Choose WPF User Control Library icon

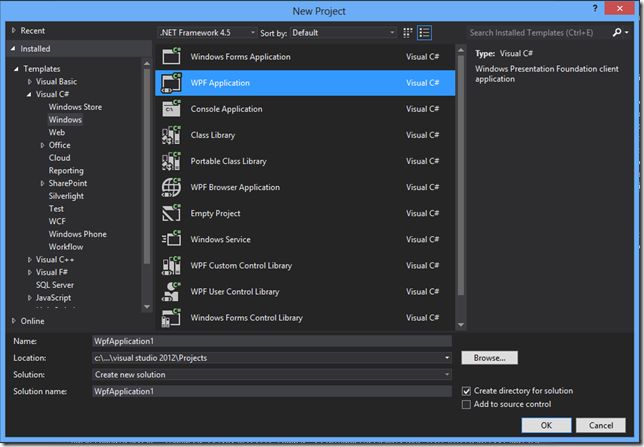coord(171,291)
